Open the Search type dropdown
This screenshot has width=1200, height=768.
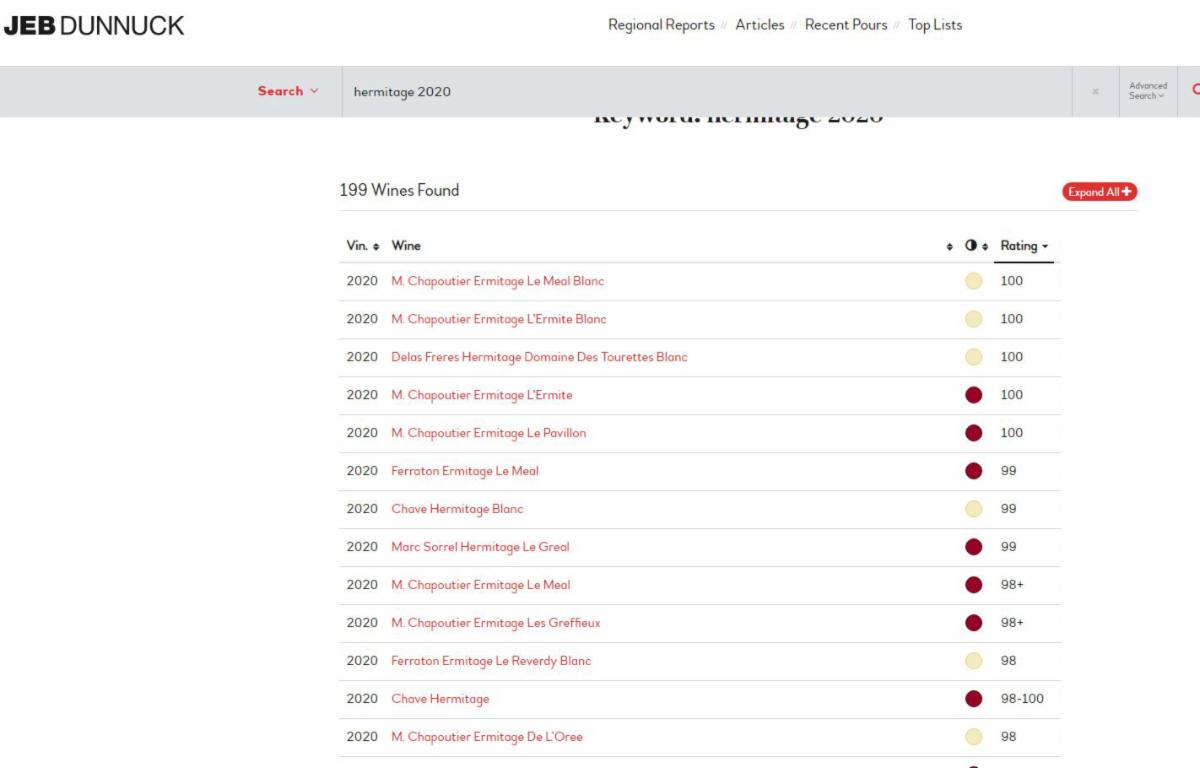click(288, 91)
